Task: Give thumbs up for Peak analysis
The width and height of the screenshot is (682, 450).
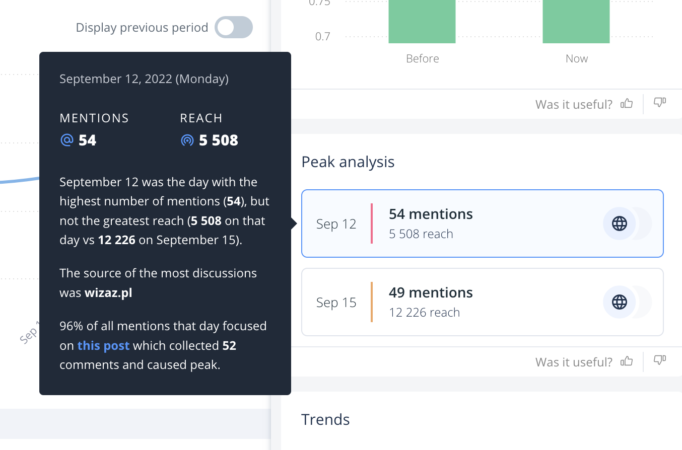Action: click(x=627, y=361)
